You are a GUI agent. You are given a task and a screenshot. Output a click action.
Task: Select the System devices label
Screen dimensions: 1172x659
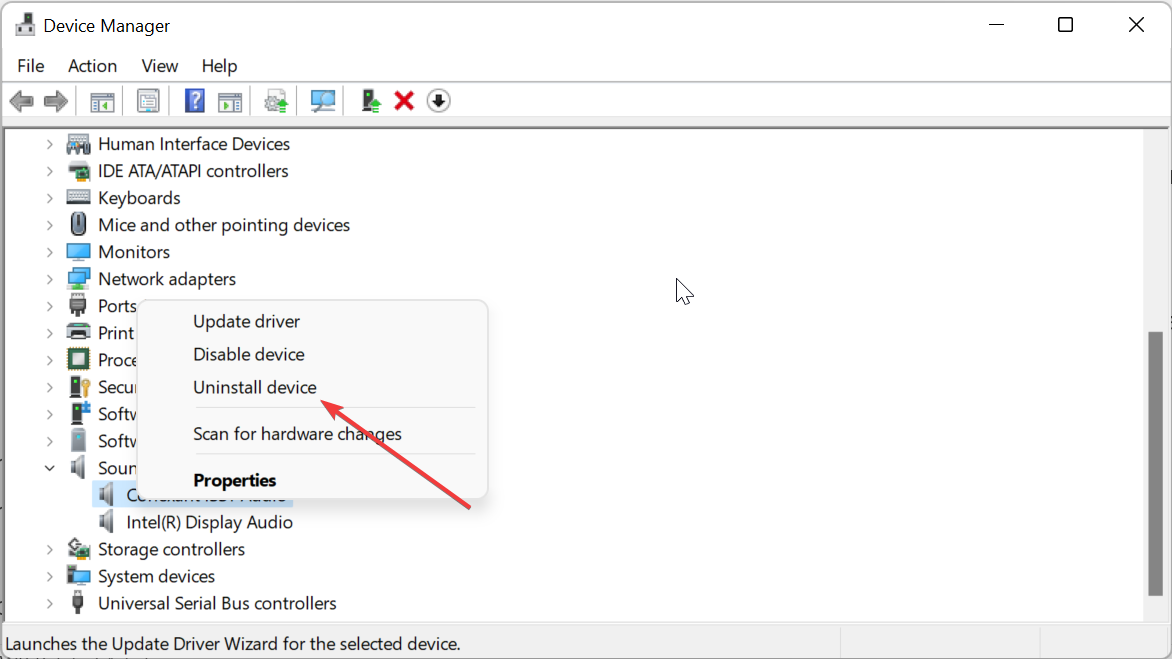156,576
